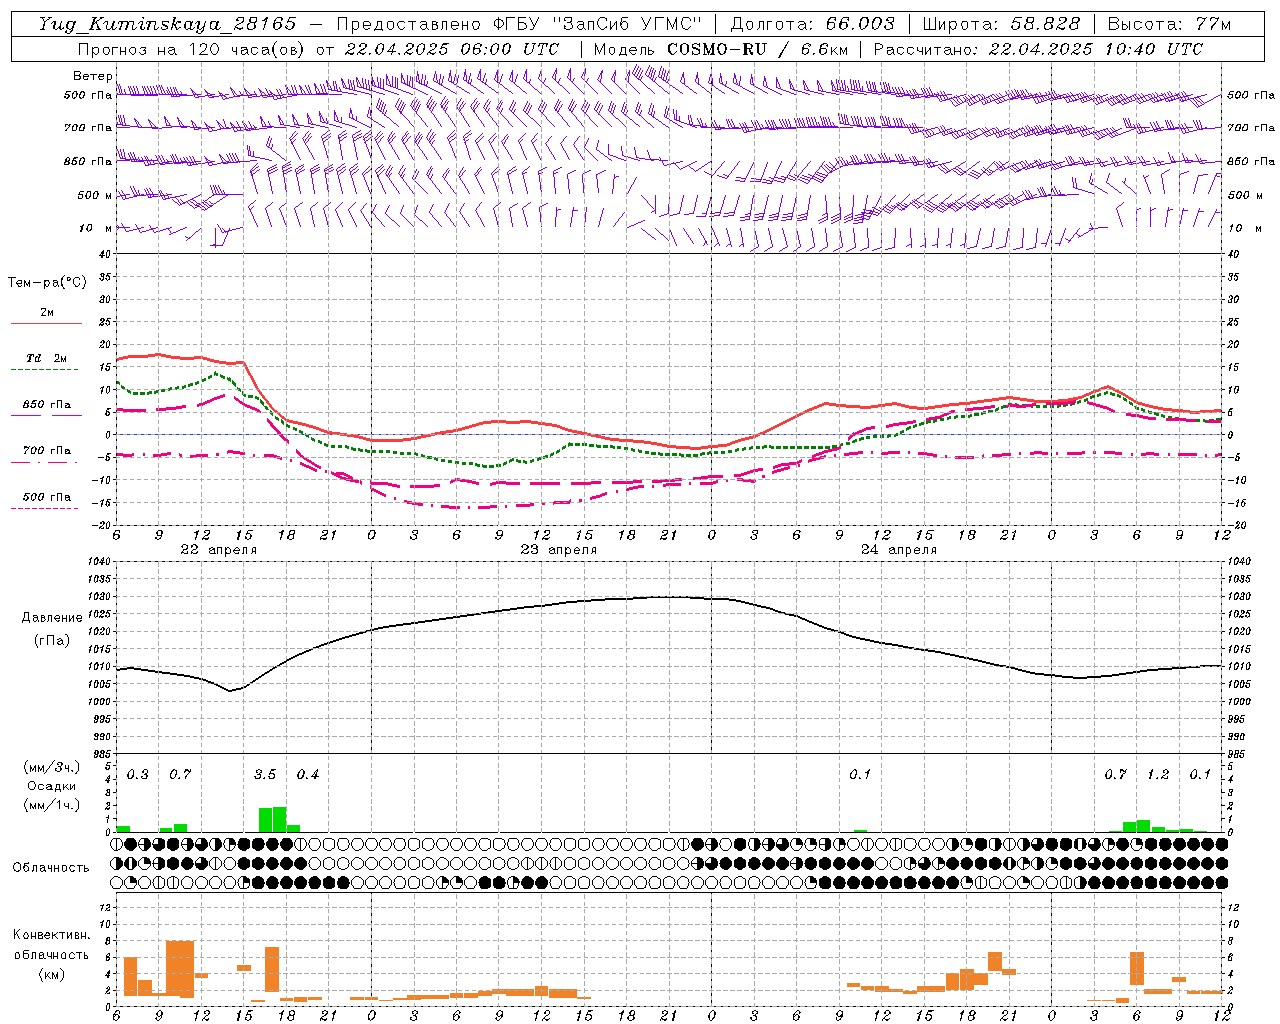Click the Конвективн. convective cloud label

pyautogui.click(x=51, y=935)
